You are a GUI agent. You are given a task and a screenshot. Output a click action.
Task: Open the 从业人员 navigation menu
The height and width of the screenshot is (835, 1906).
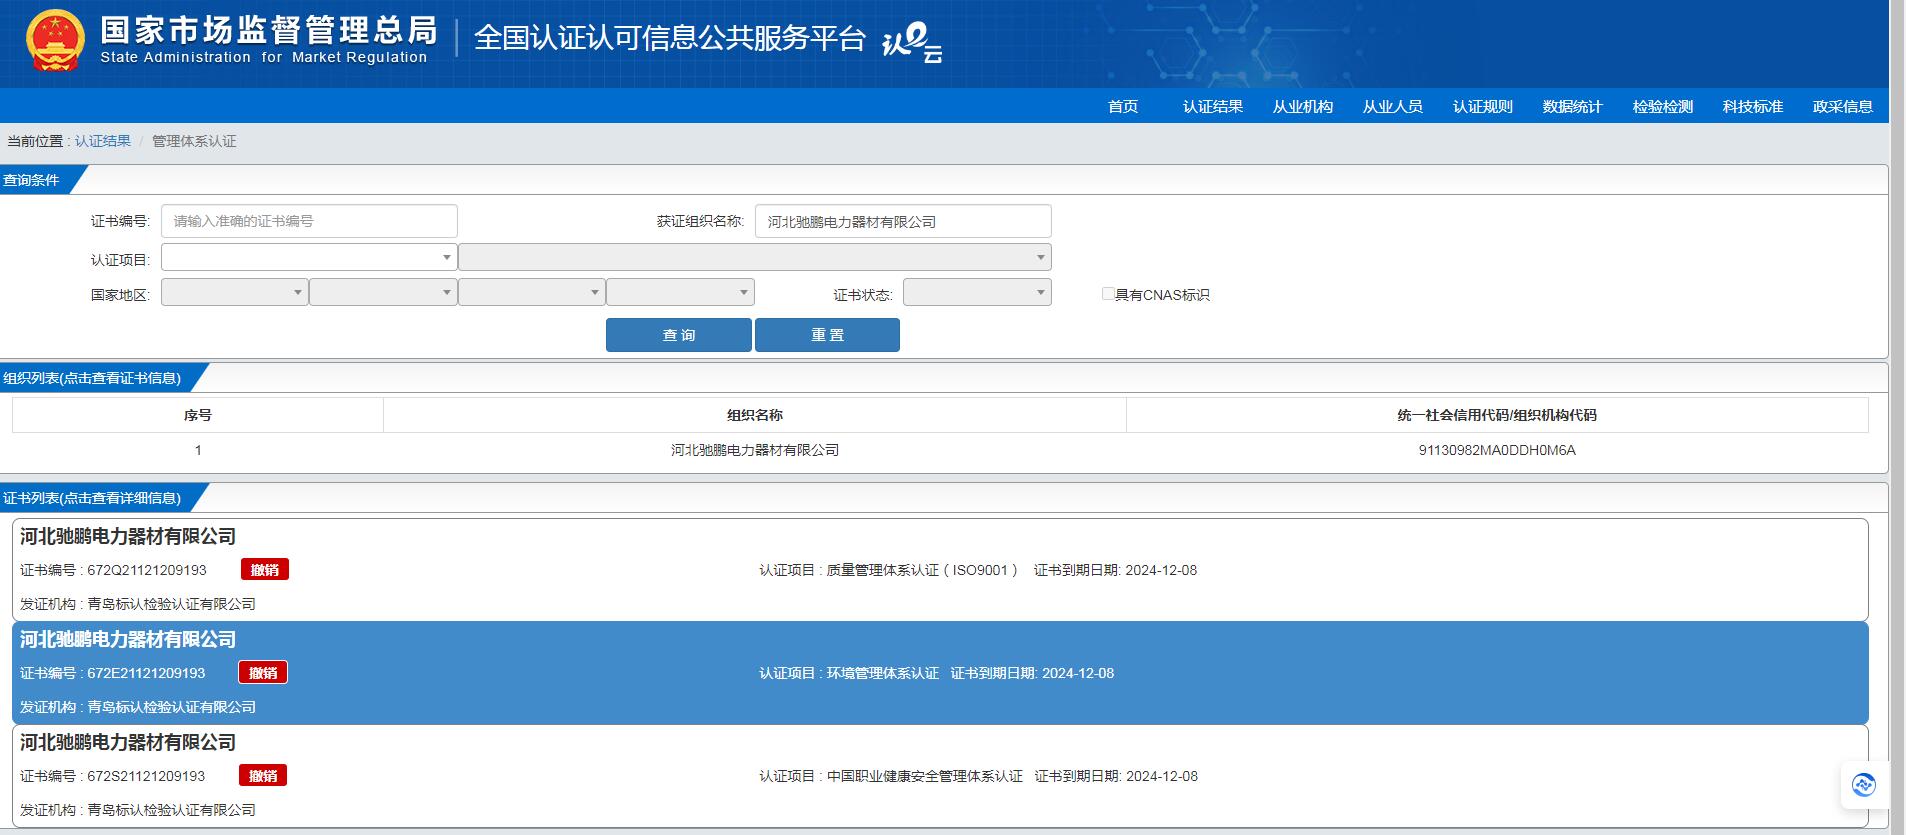1393,107
